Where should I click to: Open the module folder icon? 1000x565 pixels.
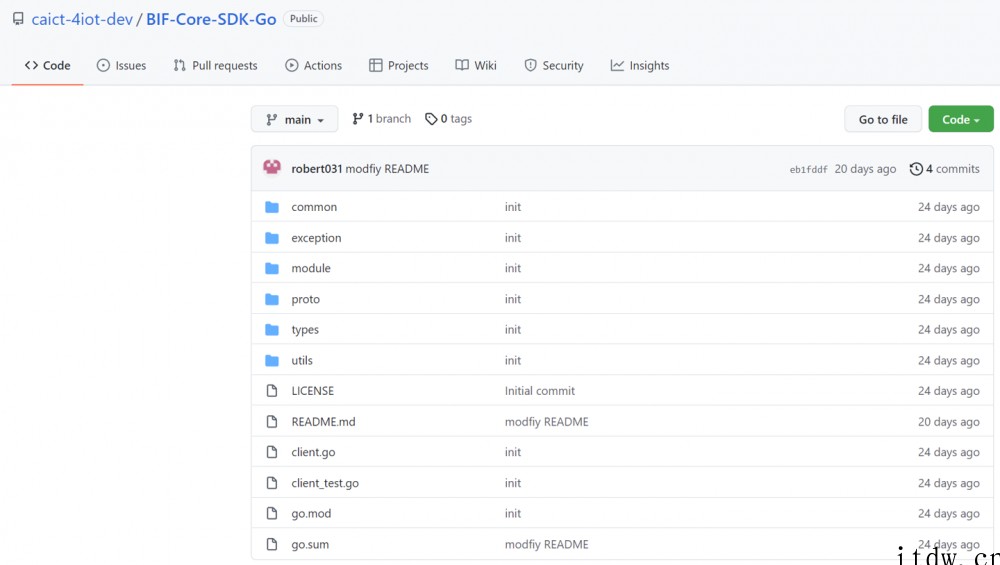[272, 268]
